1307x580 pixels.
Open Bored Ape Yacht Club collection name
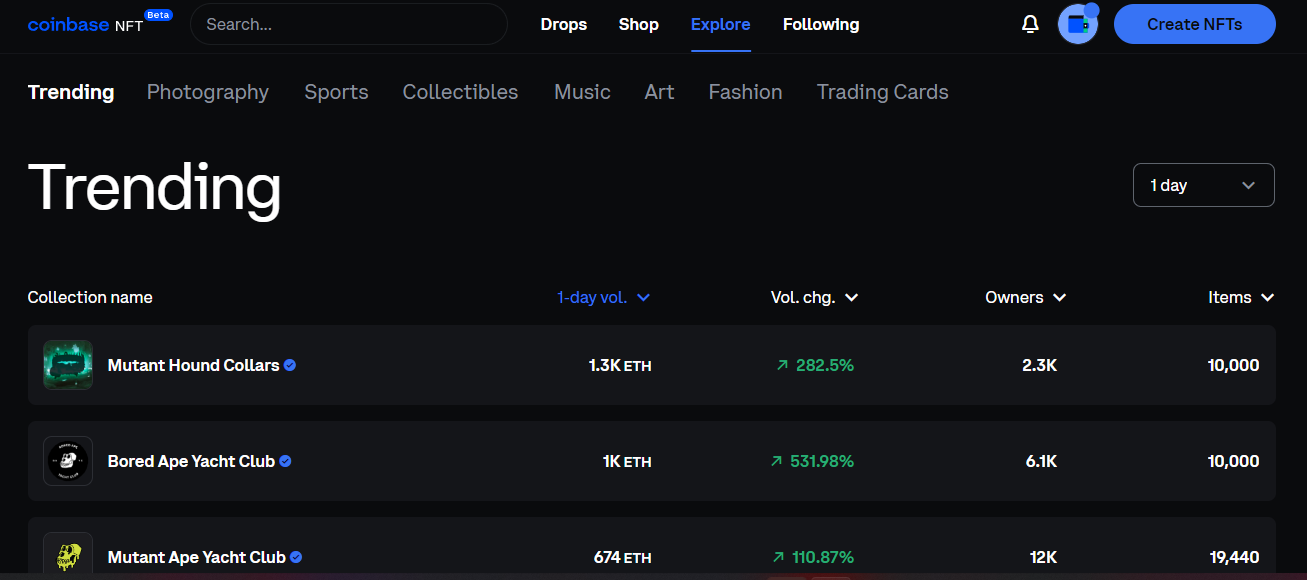[x=191, y=461]
